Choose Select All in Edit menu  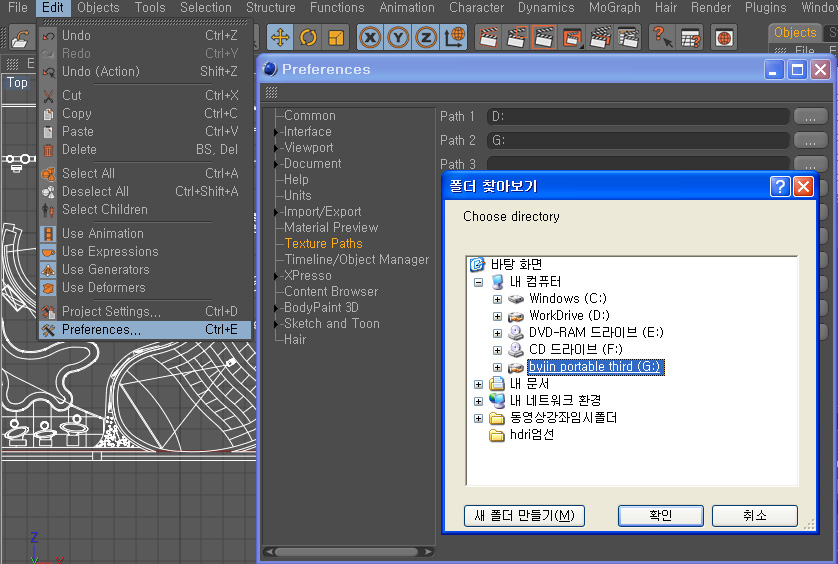click(x=145, y=173)
